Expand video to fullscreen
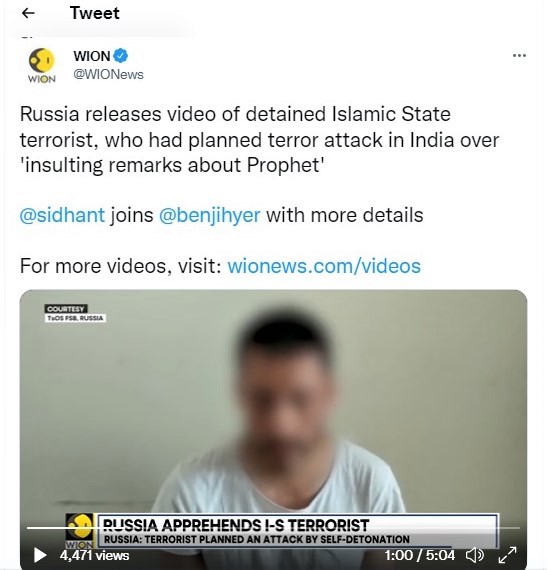Viewport: 547px width, 570px height. tap(507, 555)
